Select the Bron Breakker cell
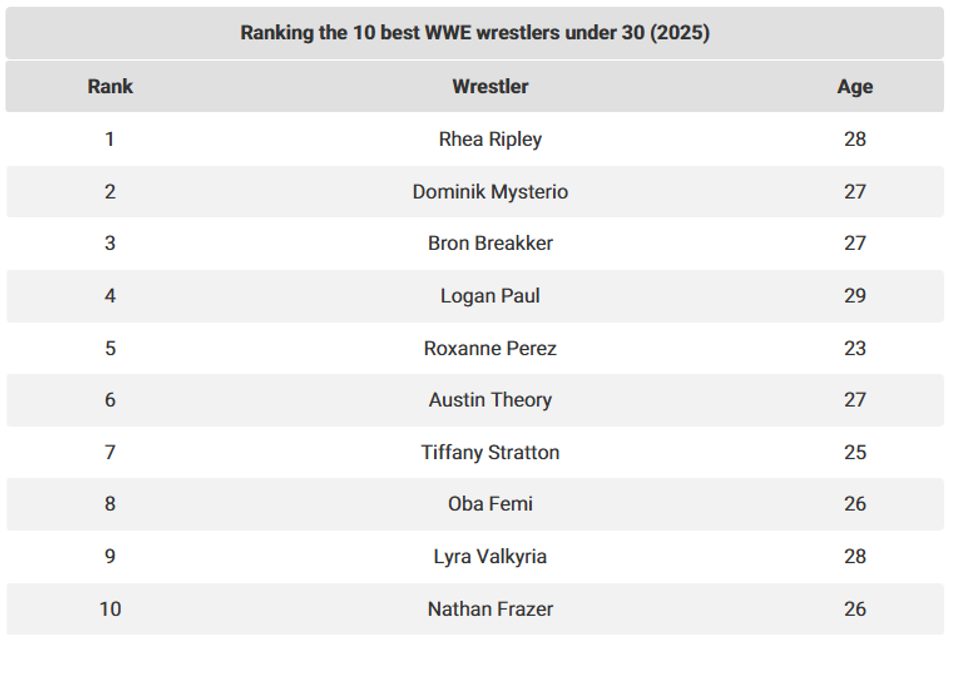The height and width of the screenshot is (688, 980). coord(490,244)
